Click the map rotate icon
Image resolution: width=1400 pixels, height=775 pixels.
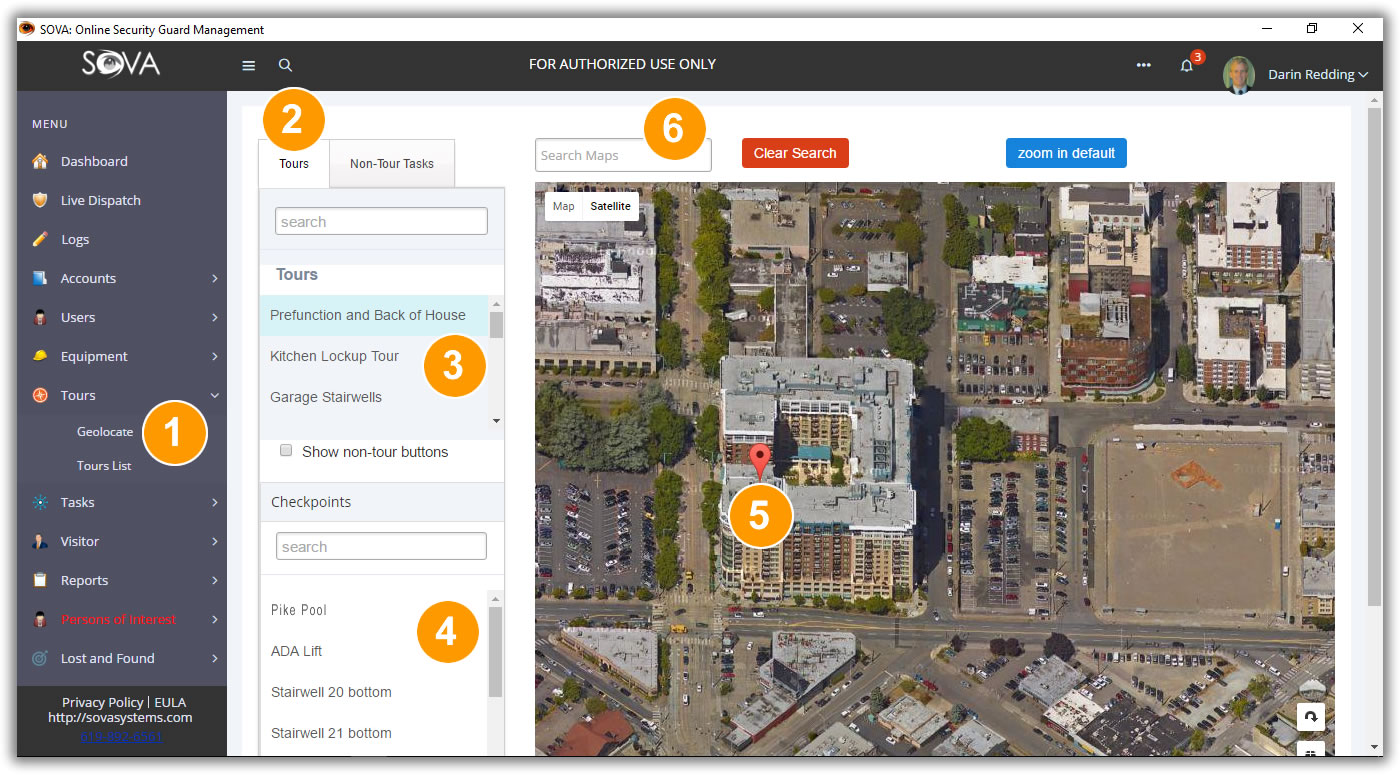click(x=1310, y=716)
